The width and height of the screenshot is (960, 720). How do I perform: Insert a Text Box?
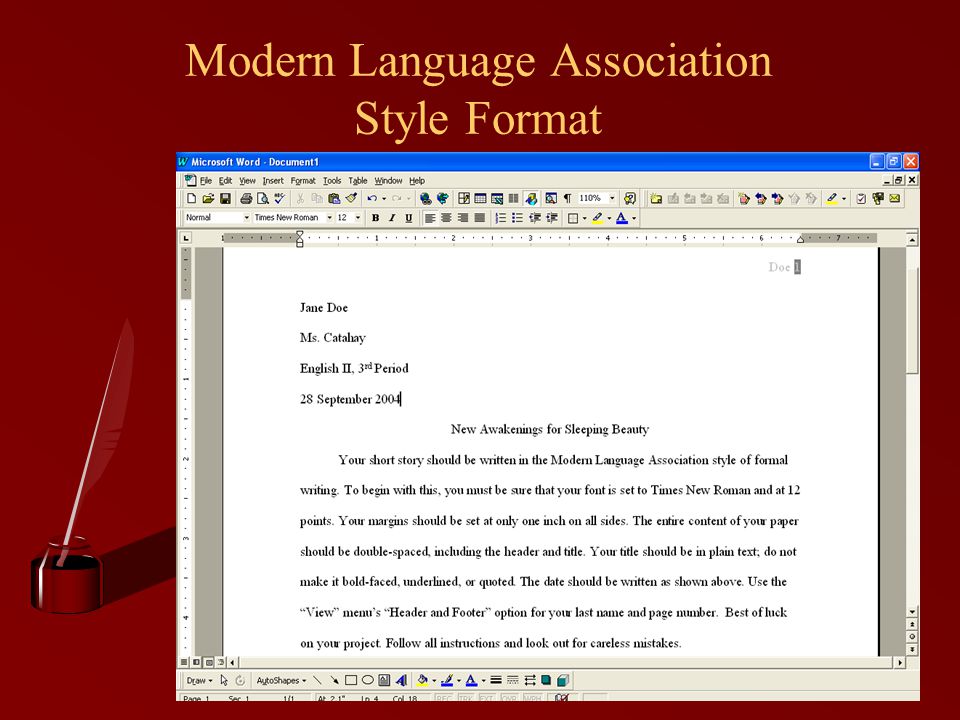coord(384,680)
